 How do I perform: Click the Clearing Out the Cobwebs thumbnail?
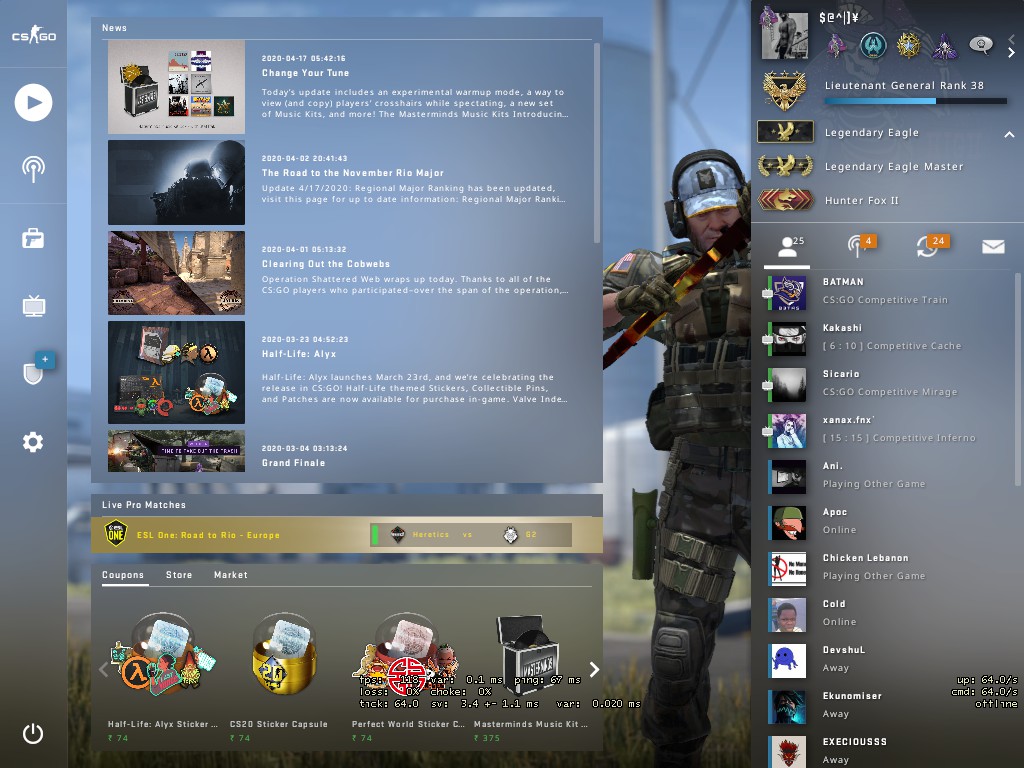coord(176,273)
